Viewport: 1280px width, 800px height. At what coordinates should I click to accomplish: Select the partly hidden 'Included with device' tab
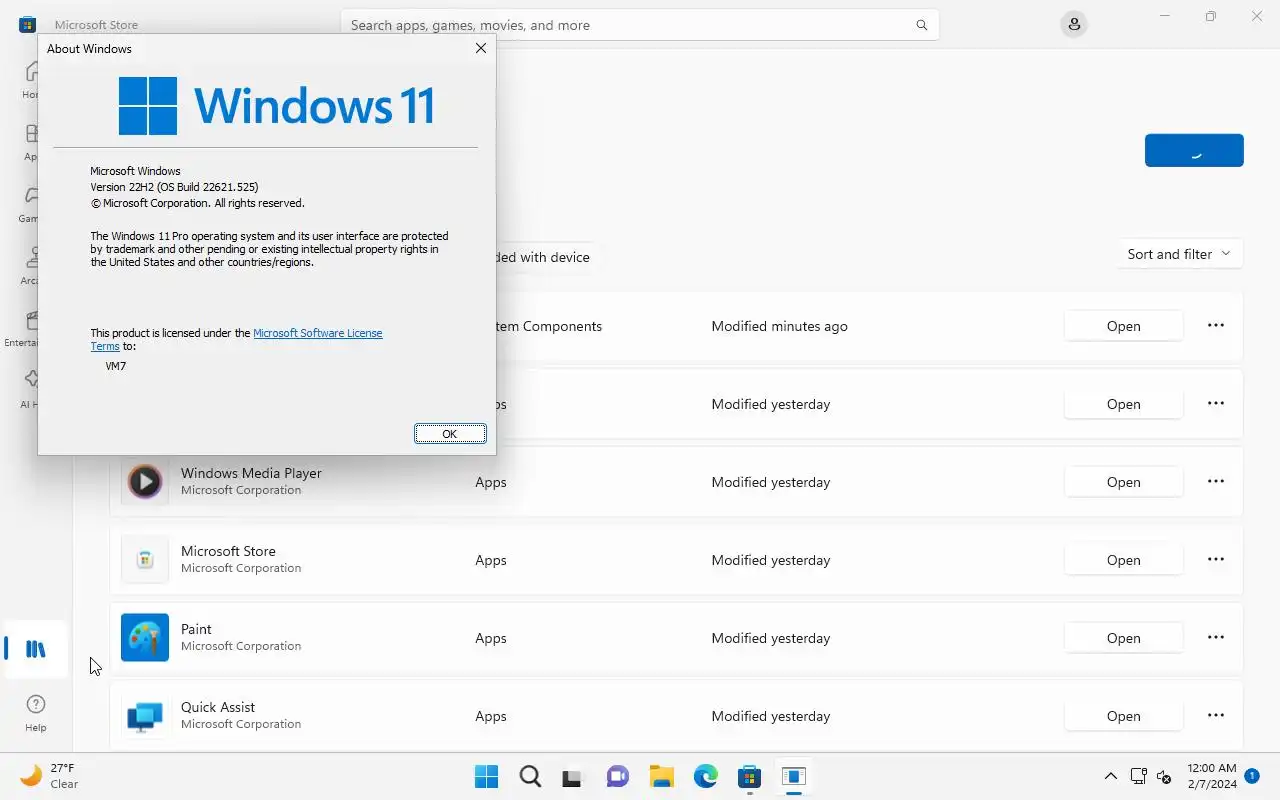(545, 257)
